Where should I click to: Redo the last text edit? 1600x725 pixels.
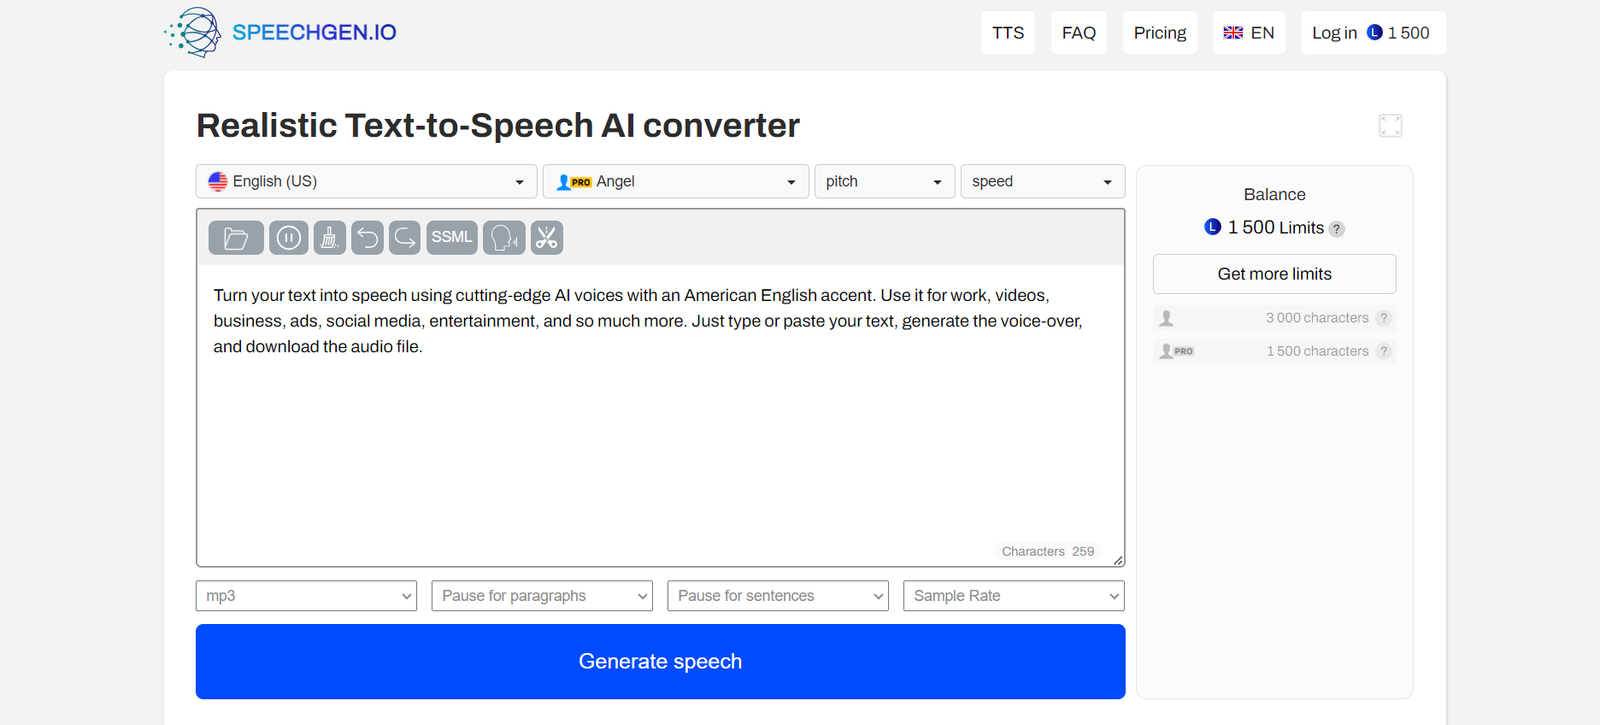404,238
